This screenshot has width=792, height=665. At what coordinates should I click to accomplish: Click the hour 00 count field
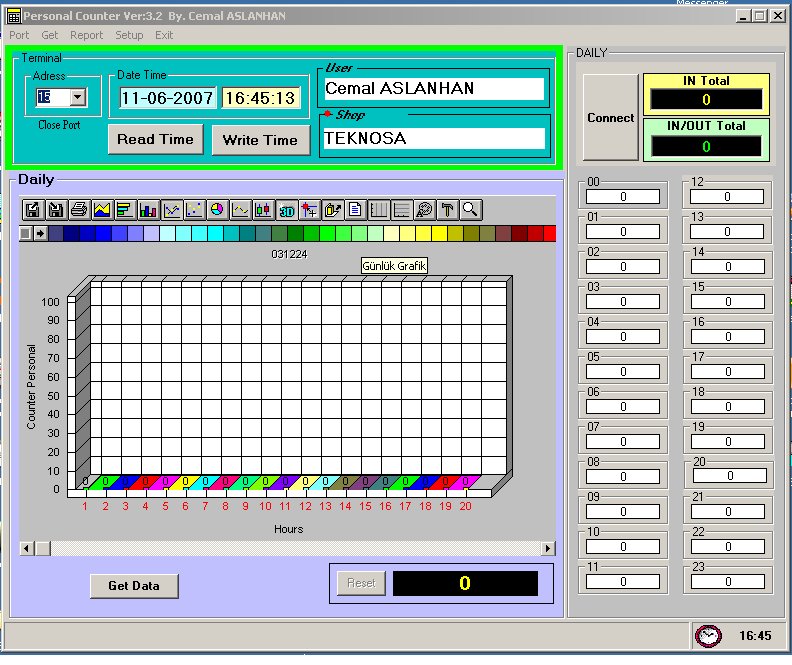(x=623, y=196)
